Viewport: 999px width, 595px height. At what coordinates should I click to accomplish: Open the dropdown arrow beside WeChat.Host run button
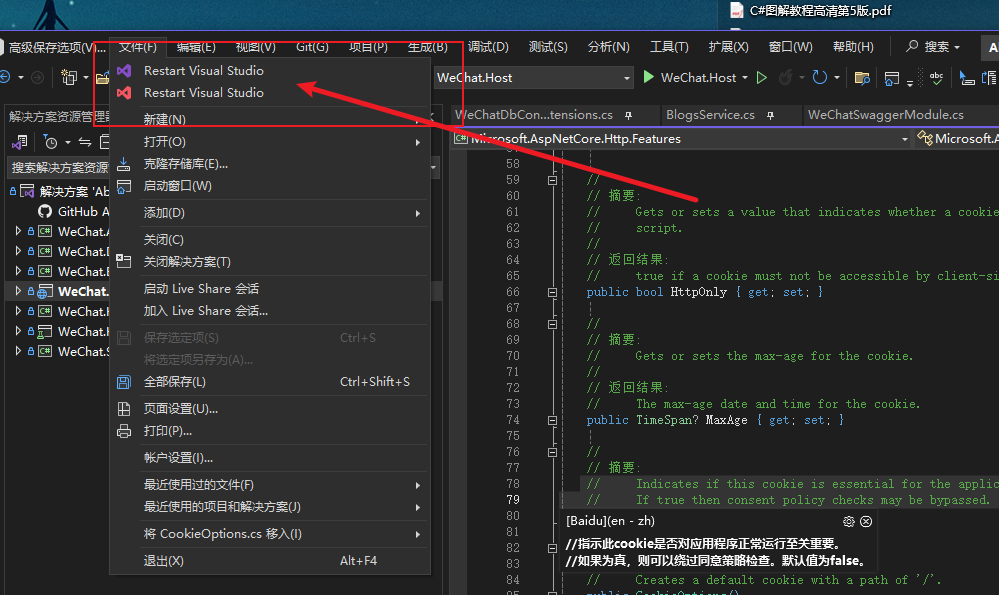(x=745, y=78)
